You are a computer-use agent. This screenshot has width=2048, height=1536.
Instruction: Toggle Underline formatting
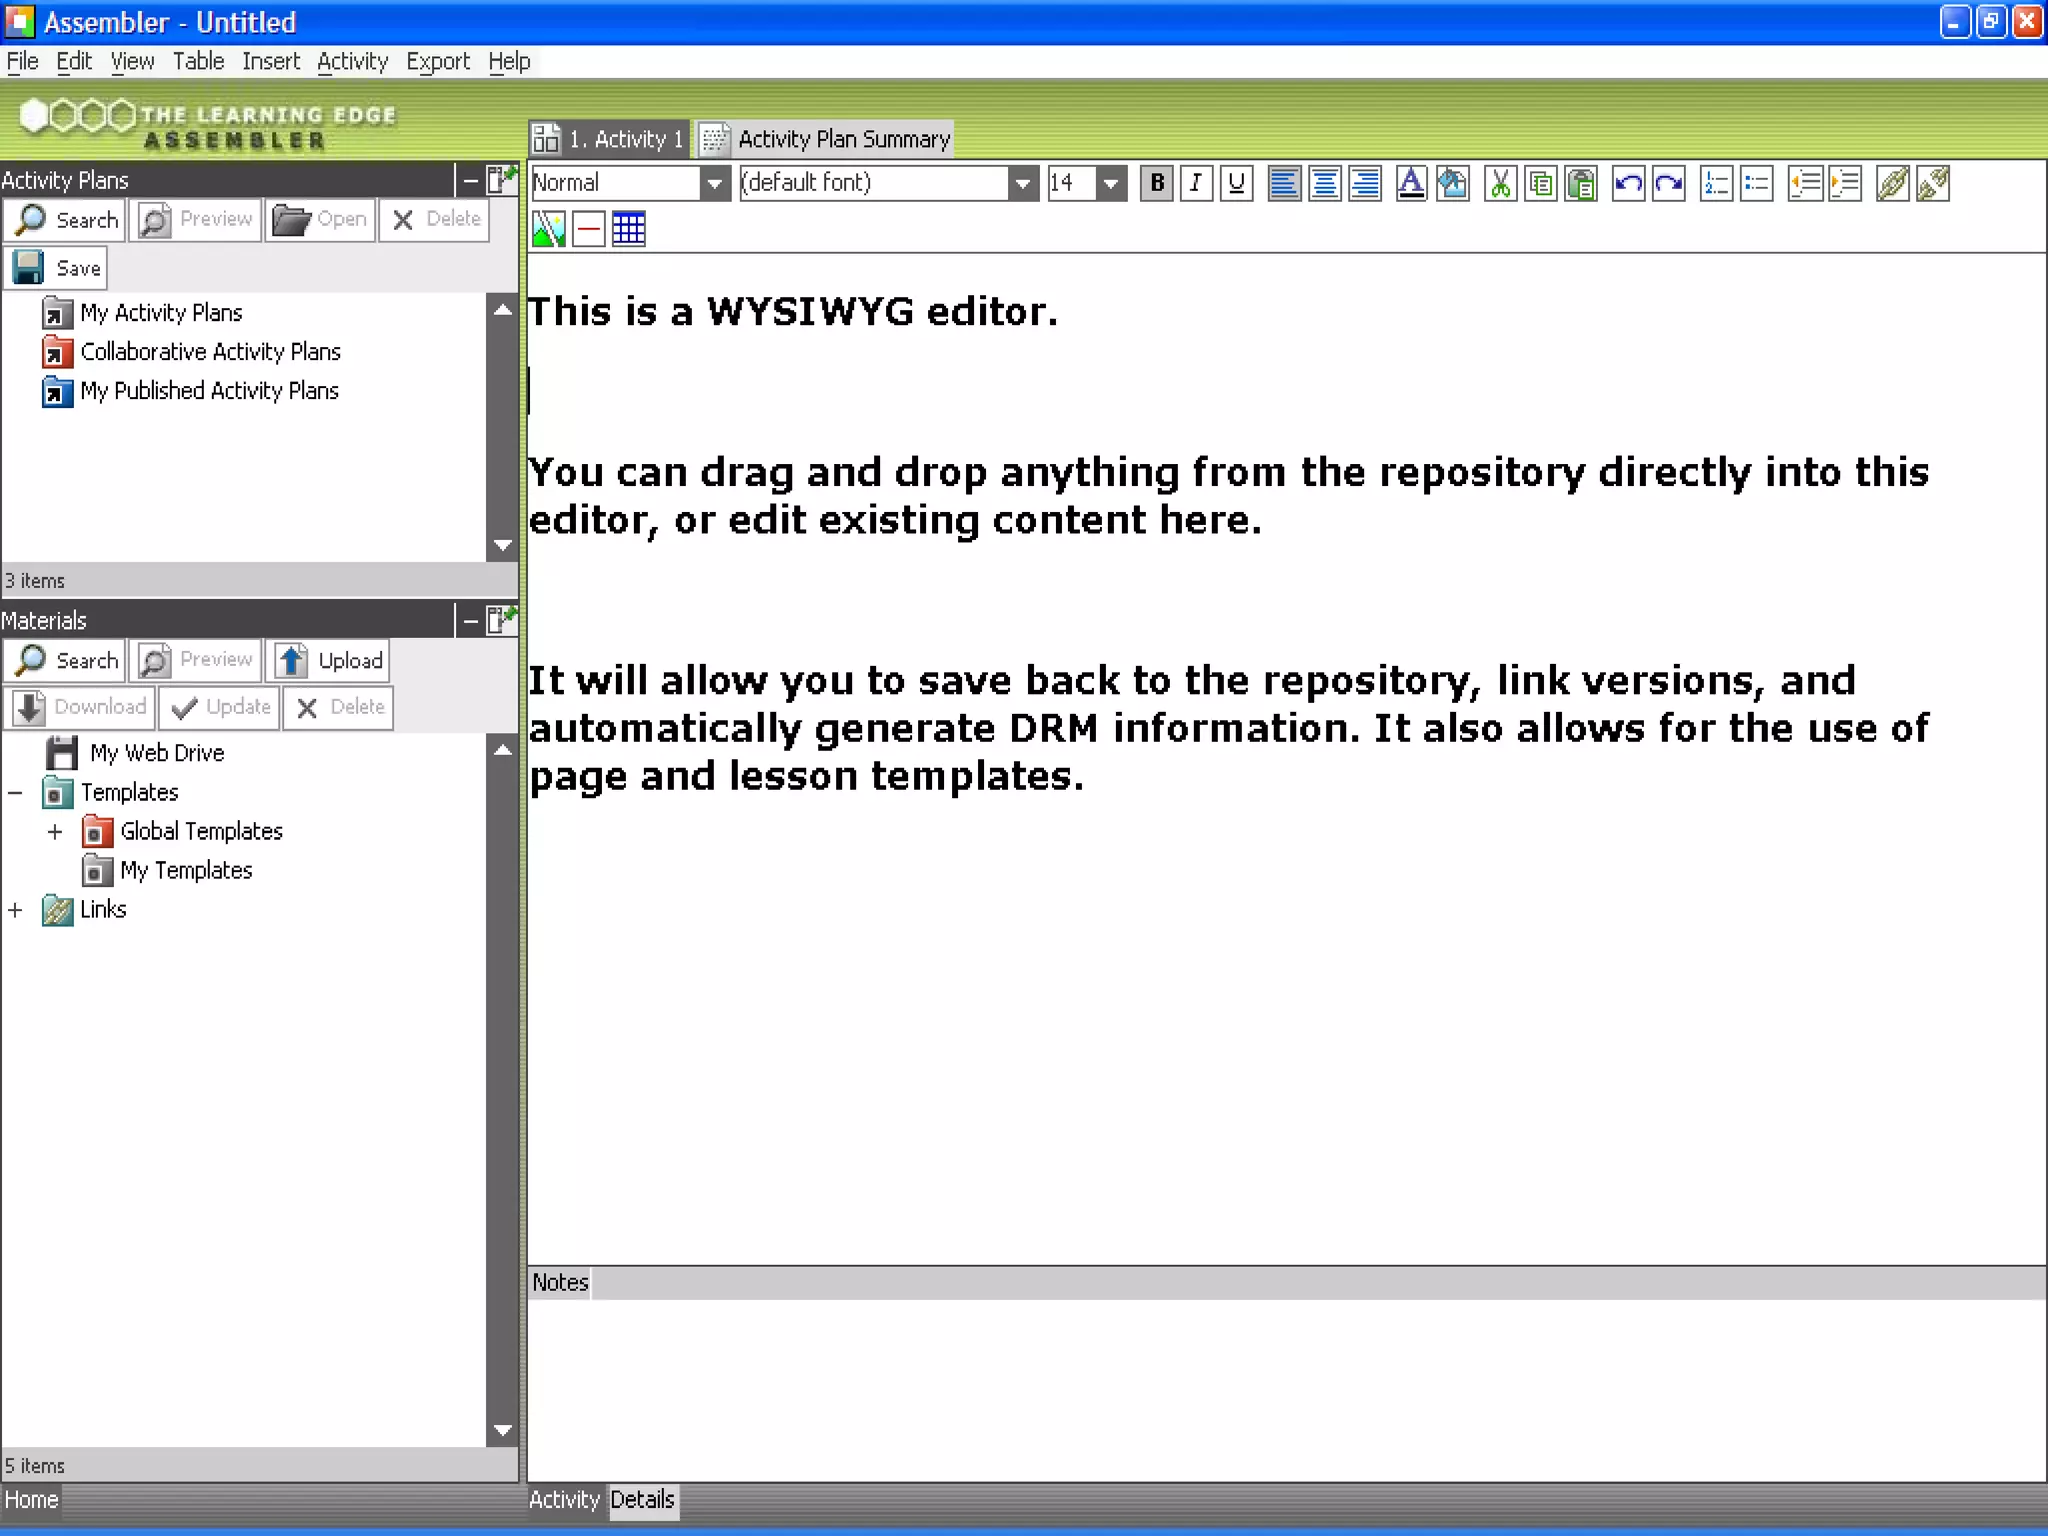1237,183
